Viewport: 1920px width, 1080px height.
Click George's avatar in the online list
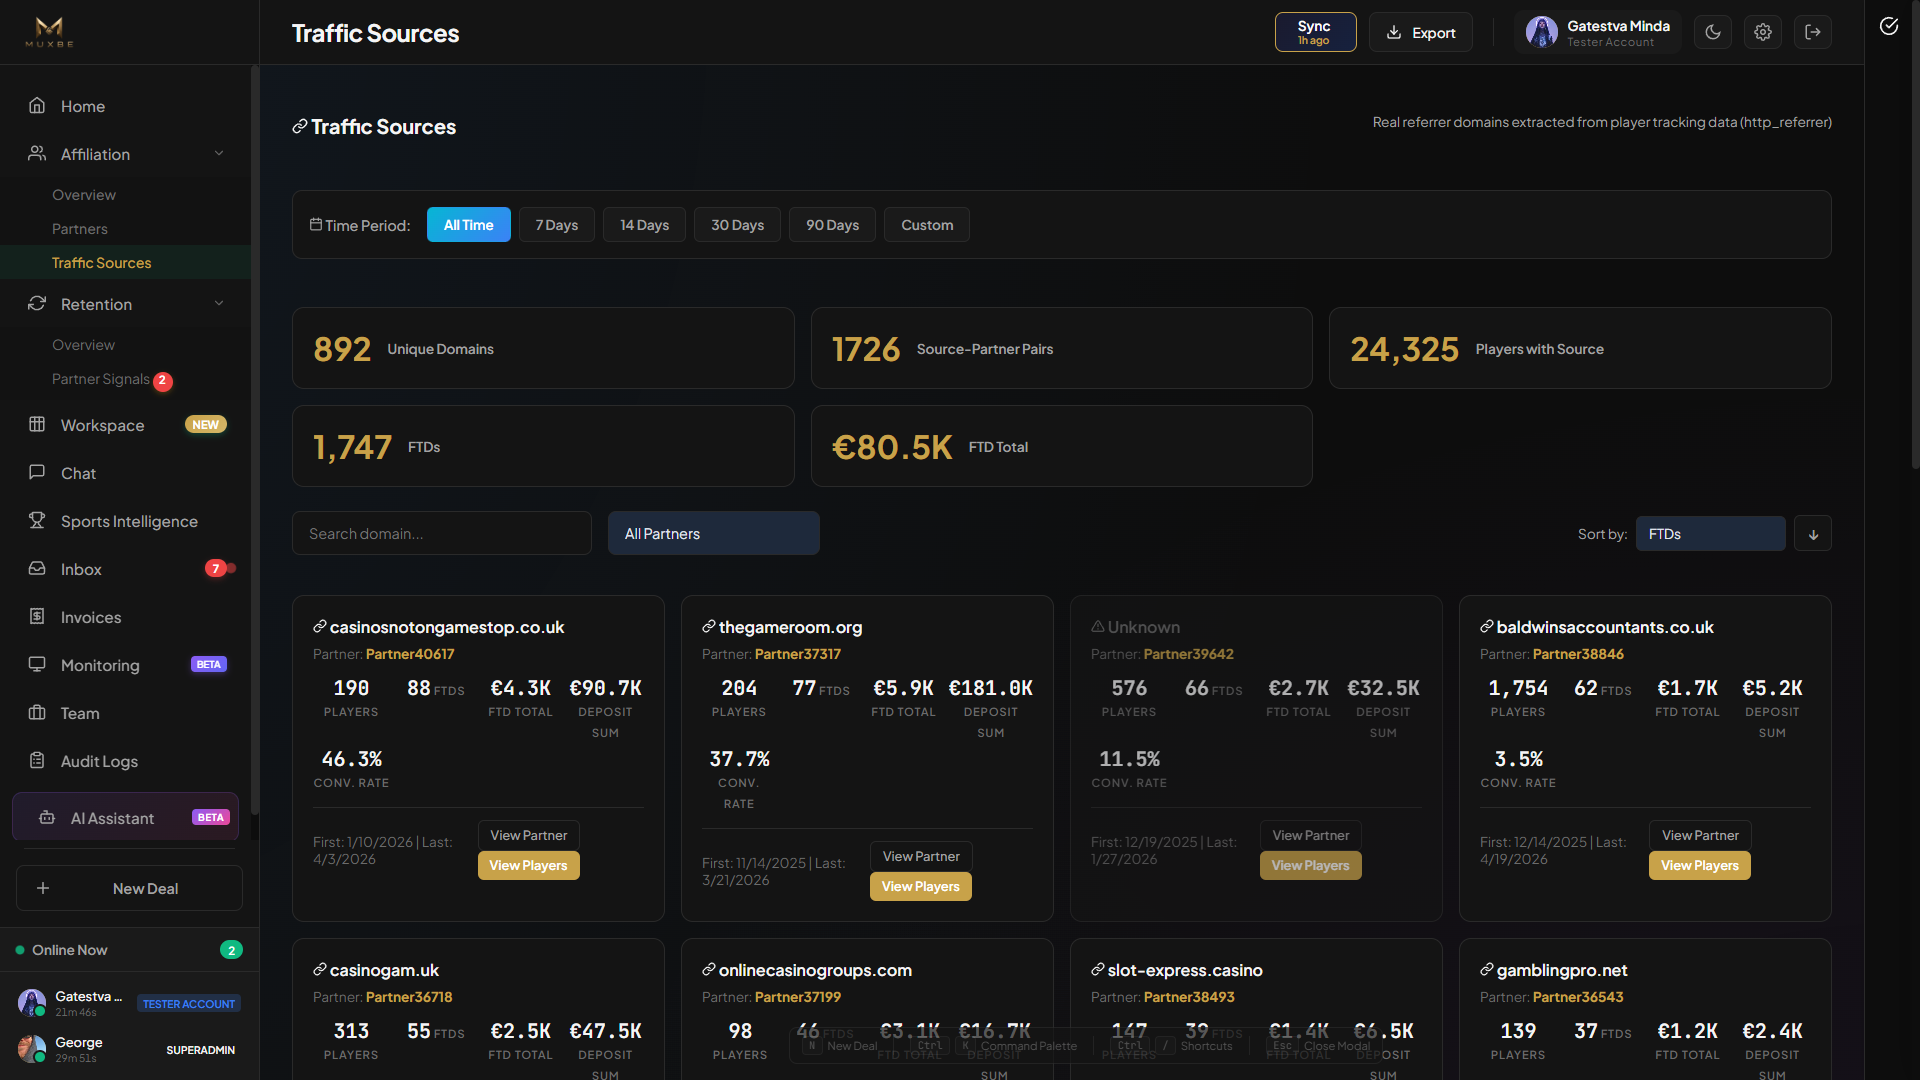pos(32,1049)
